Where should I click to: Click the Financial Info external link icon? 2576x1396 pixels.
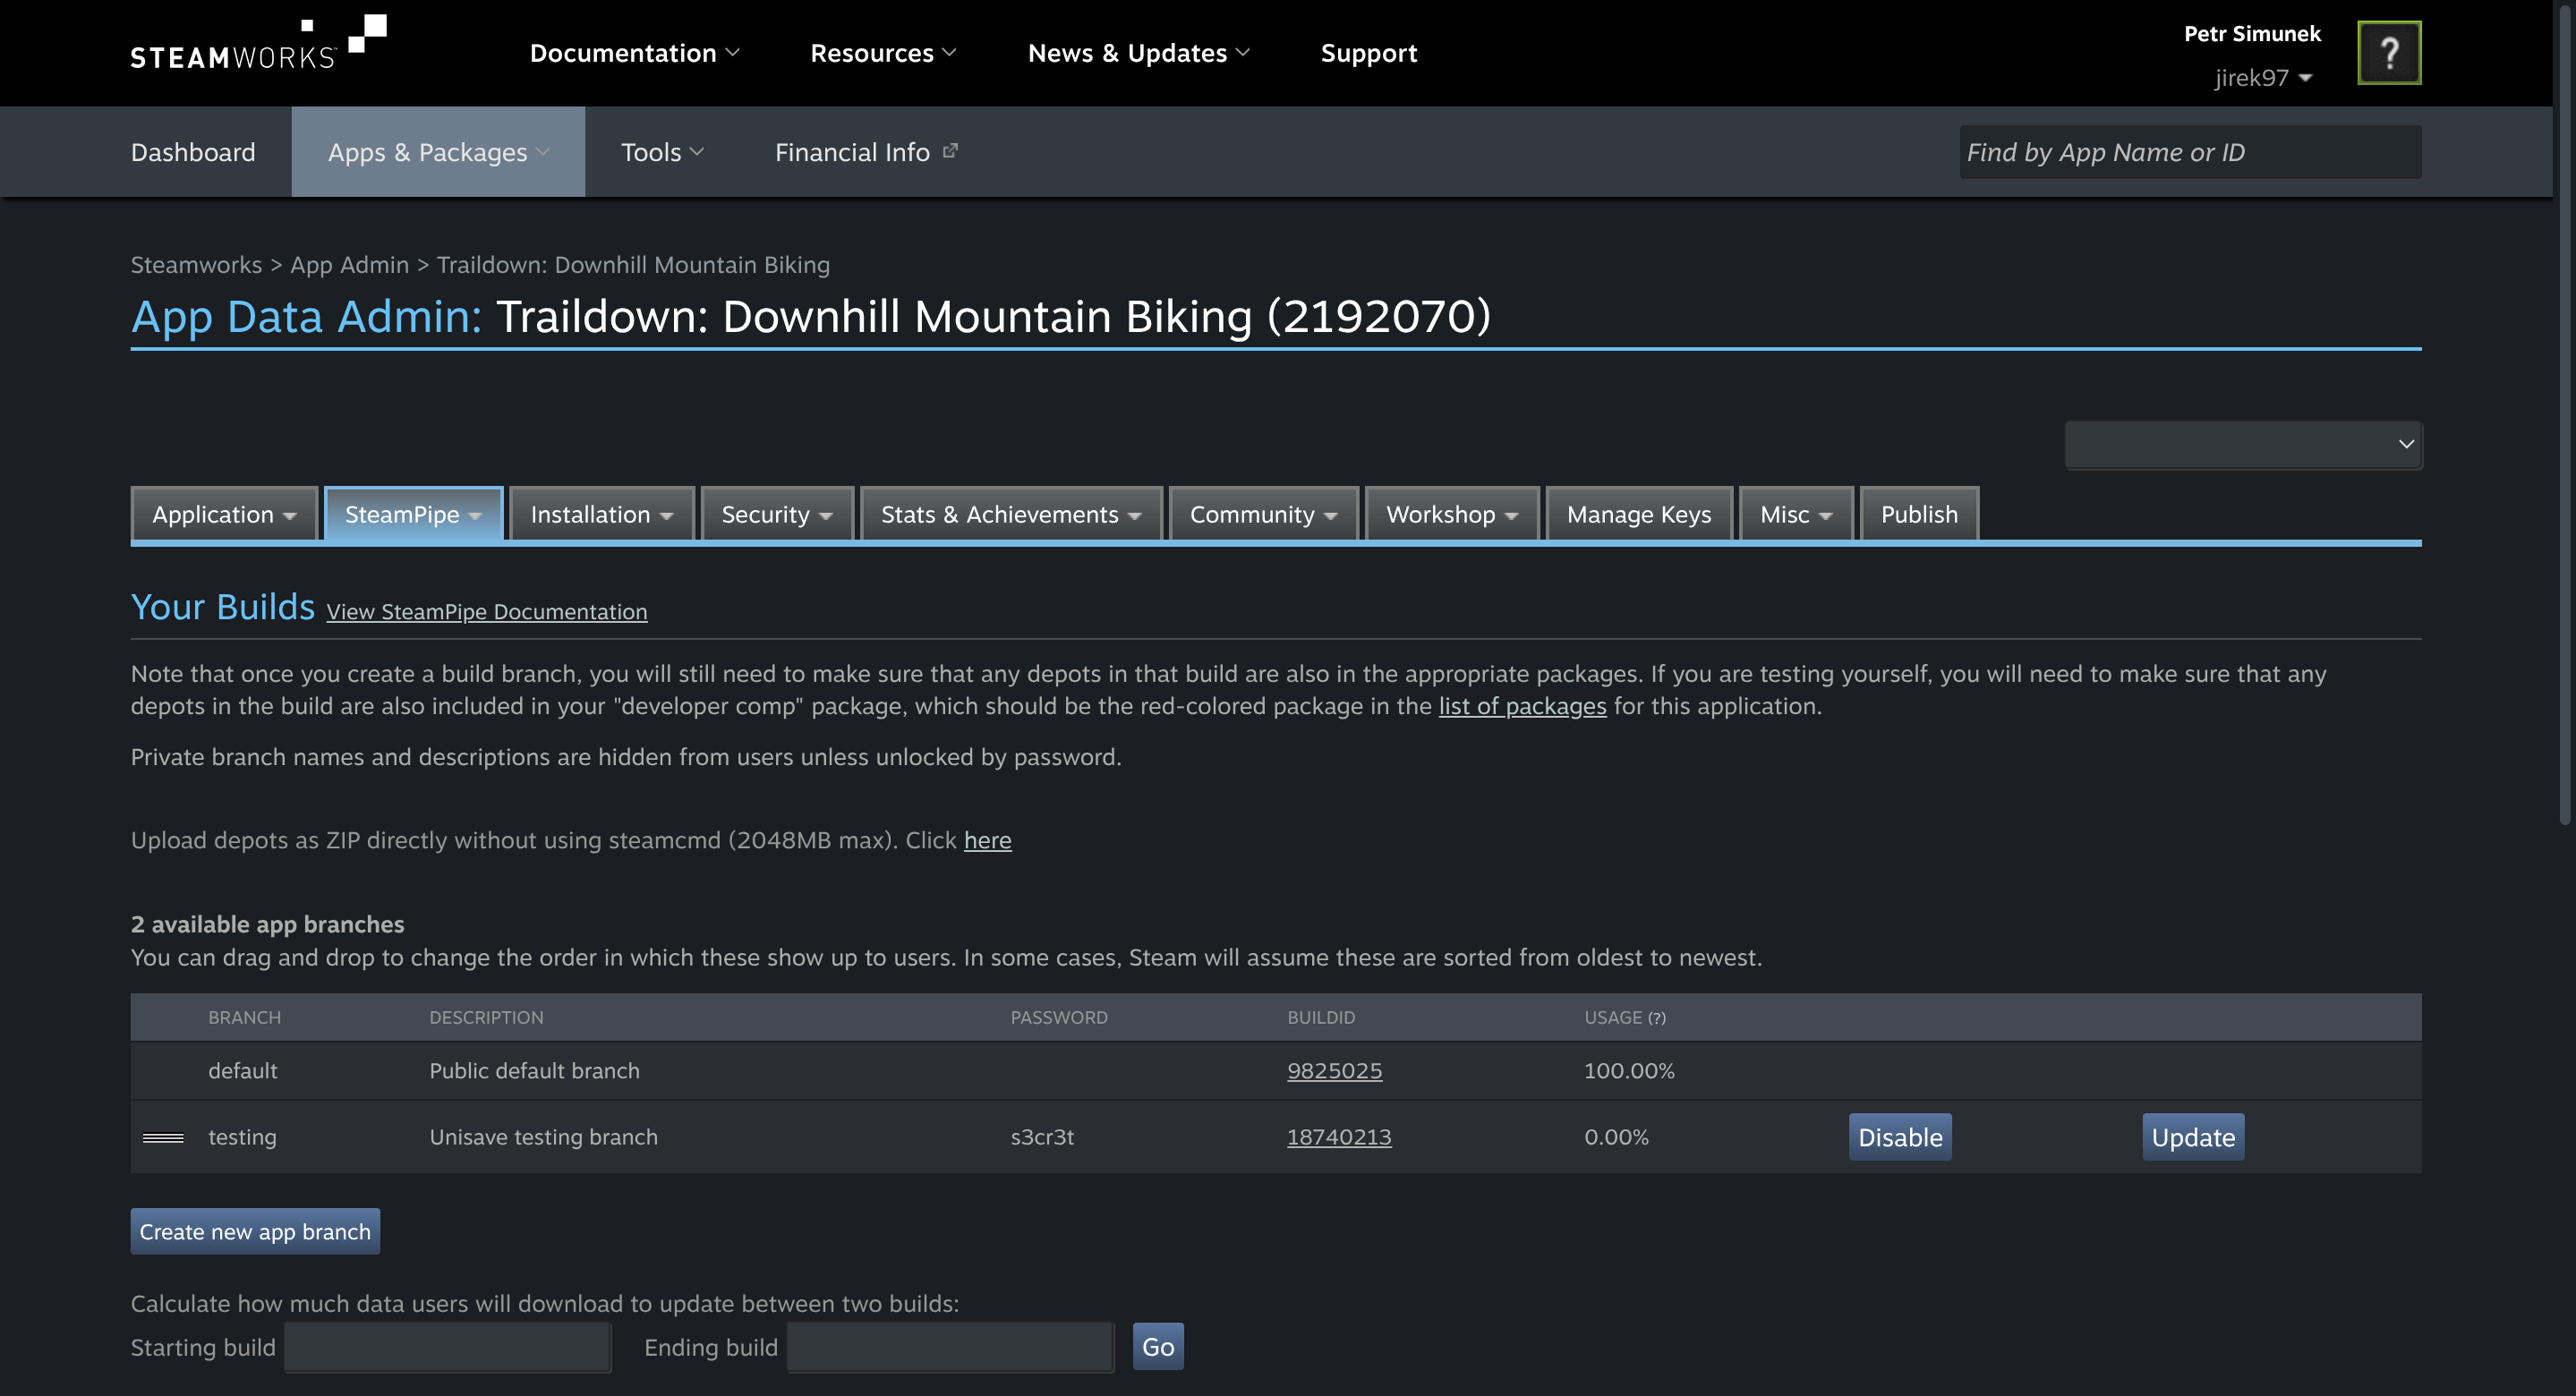(x=950, y=151)
